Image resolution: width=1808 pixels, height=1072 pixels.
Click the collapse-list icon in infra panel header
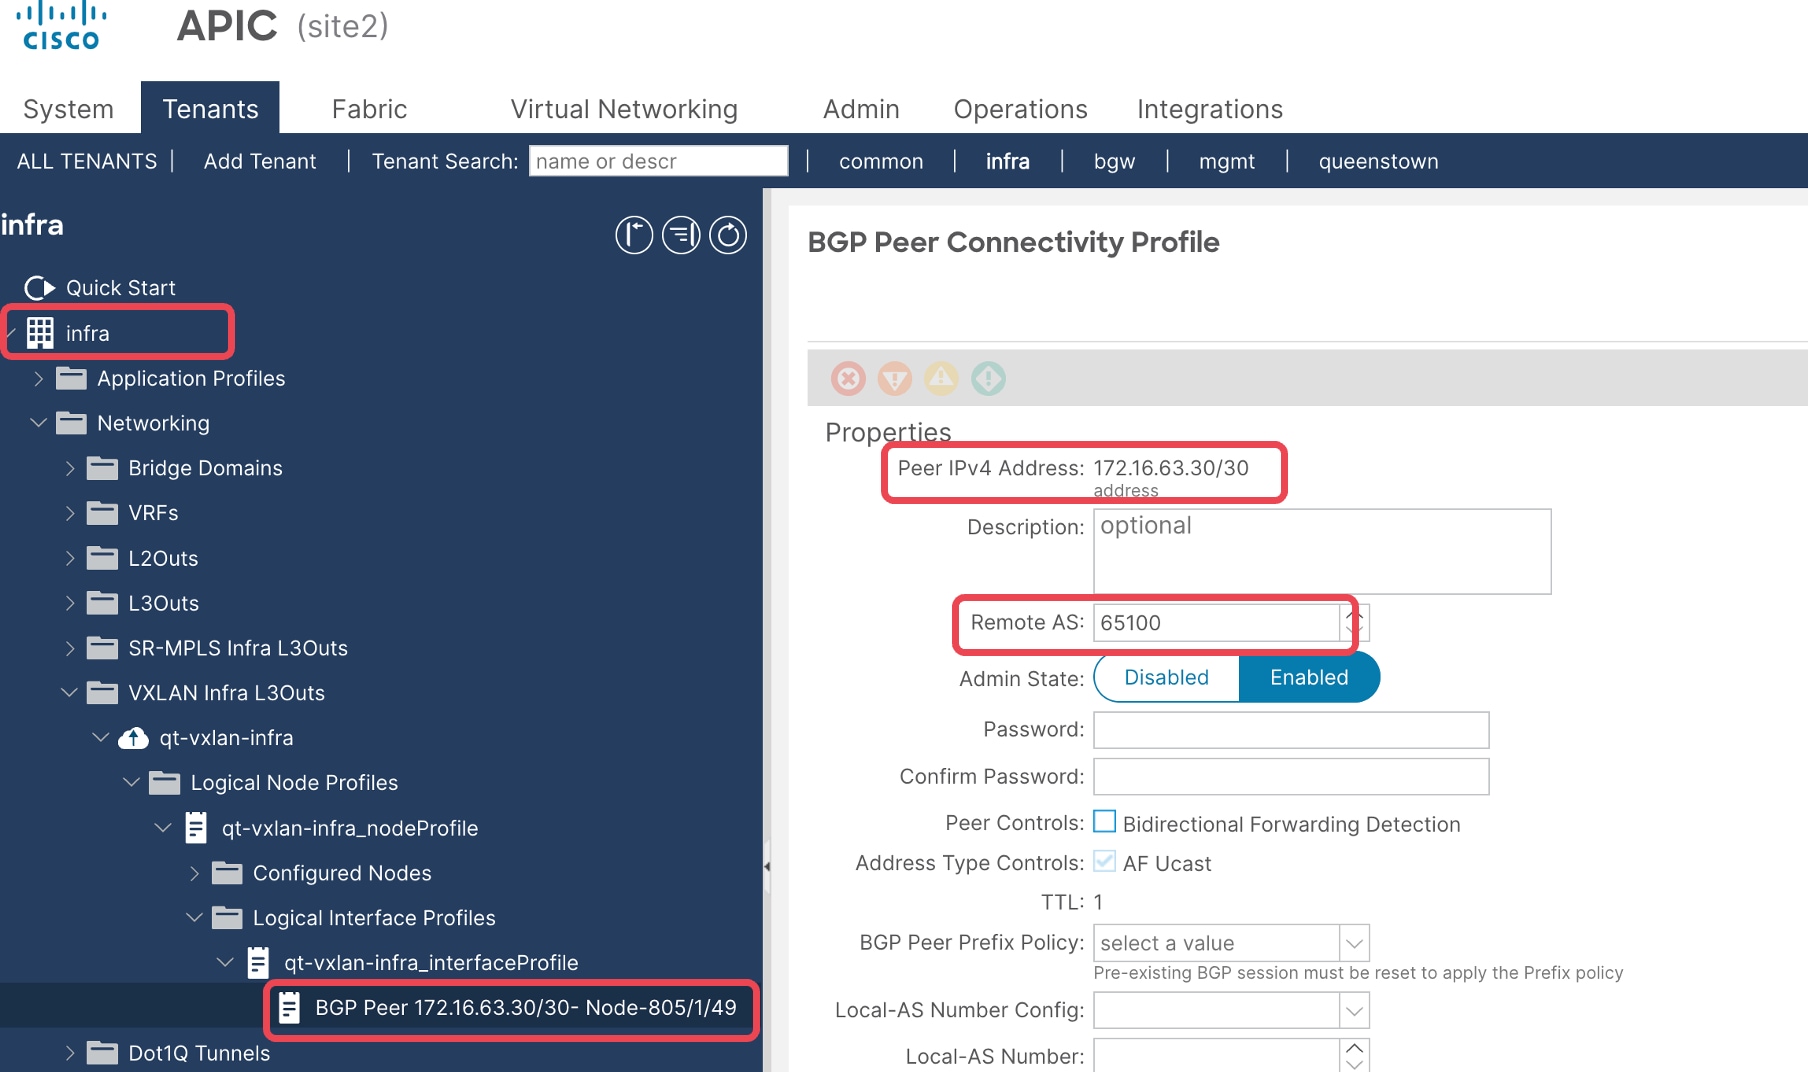[x=681, y=235]
